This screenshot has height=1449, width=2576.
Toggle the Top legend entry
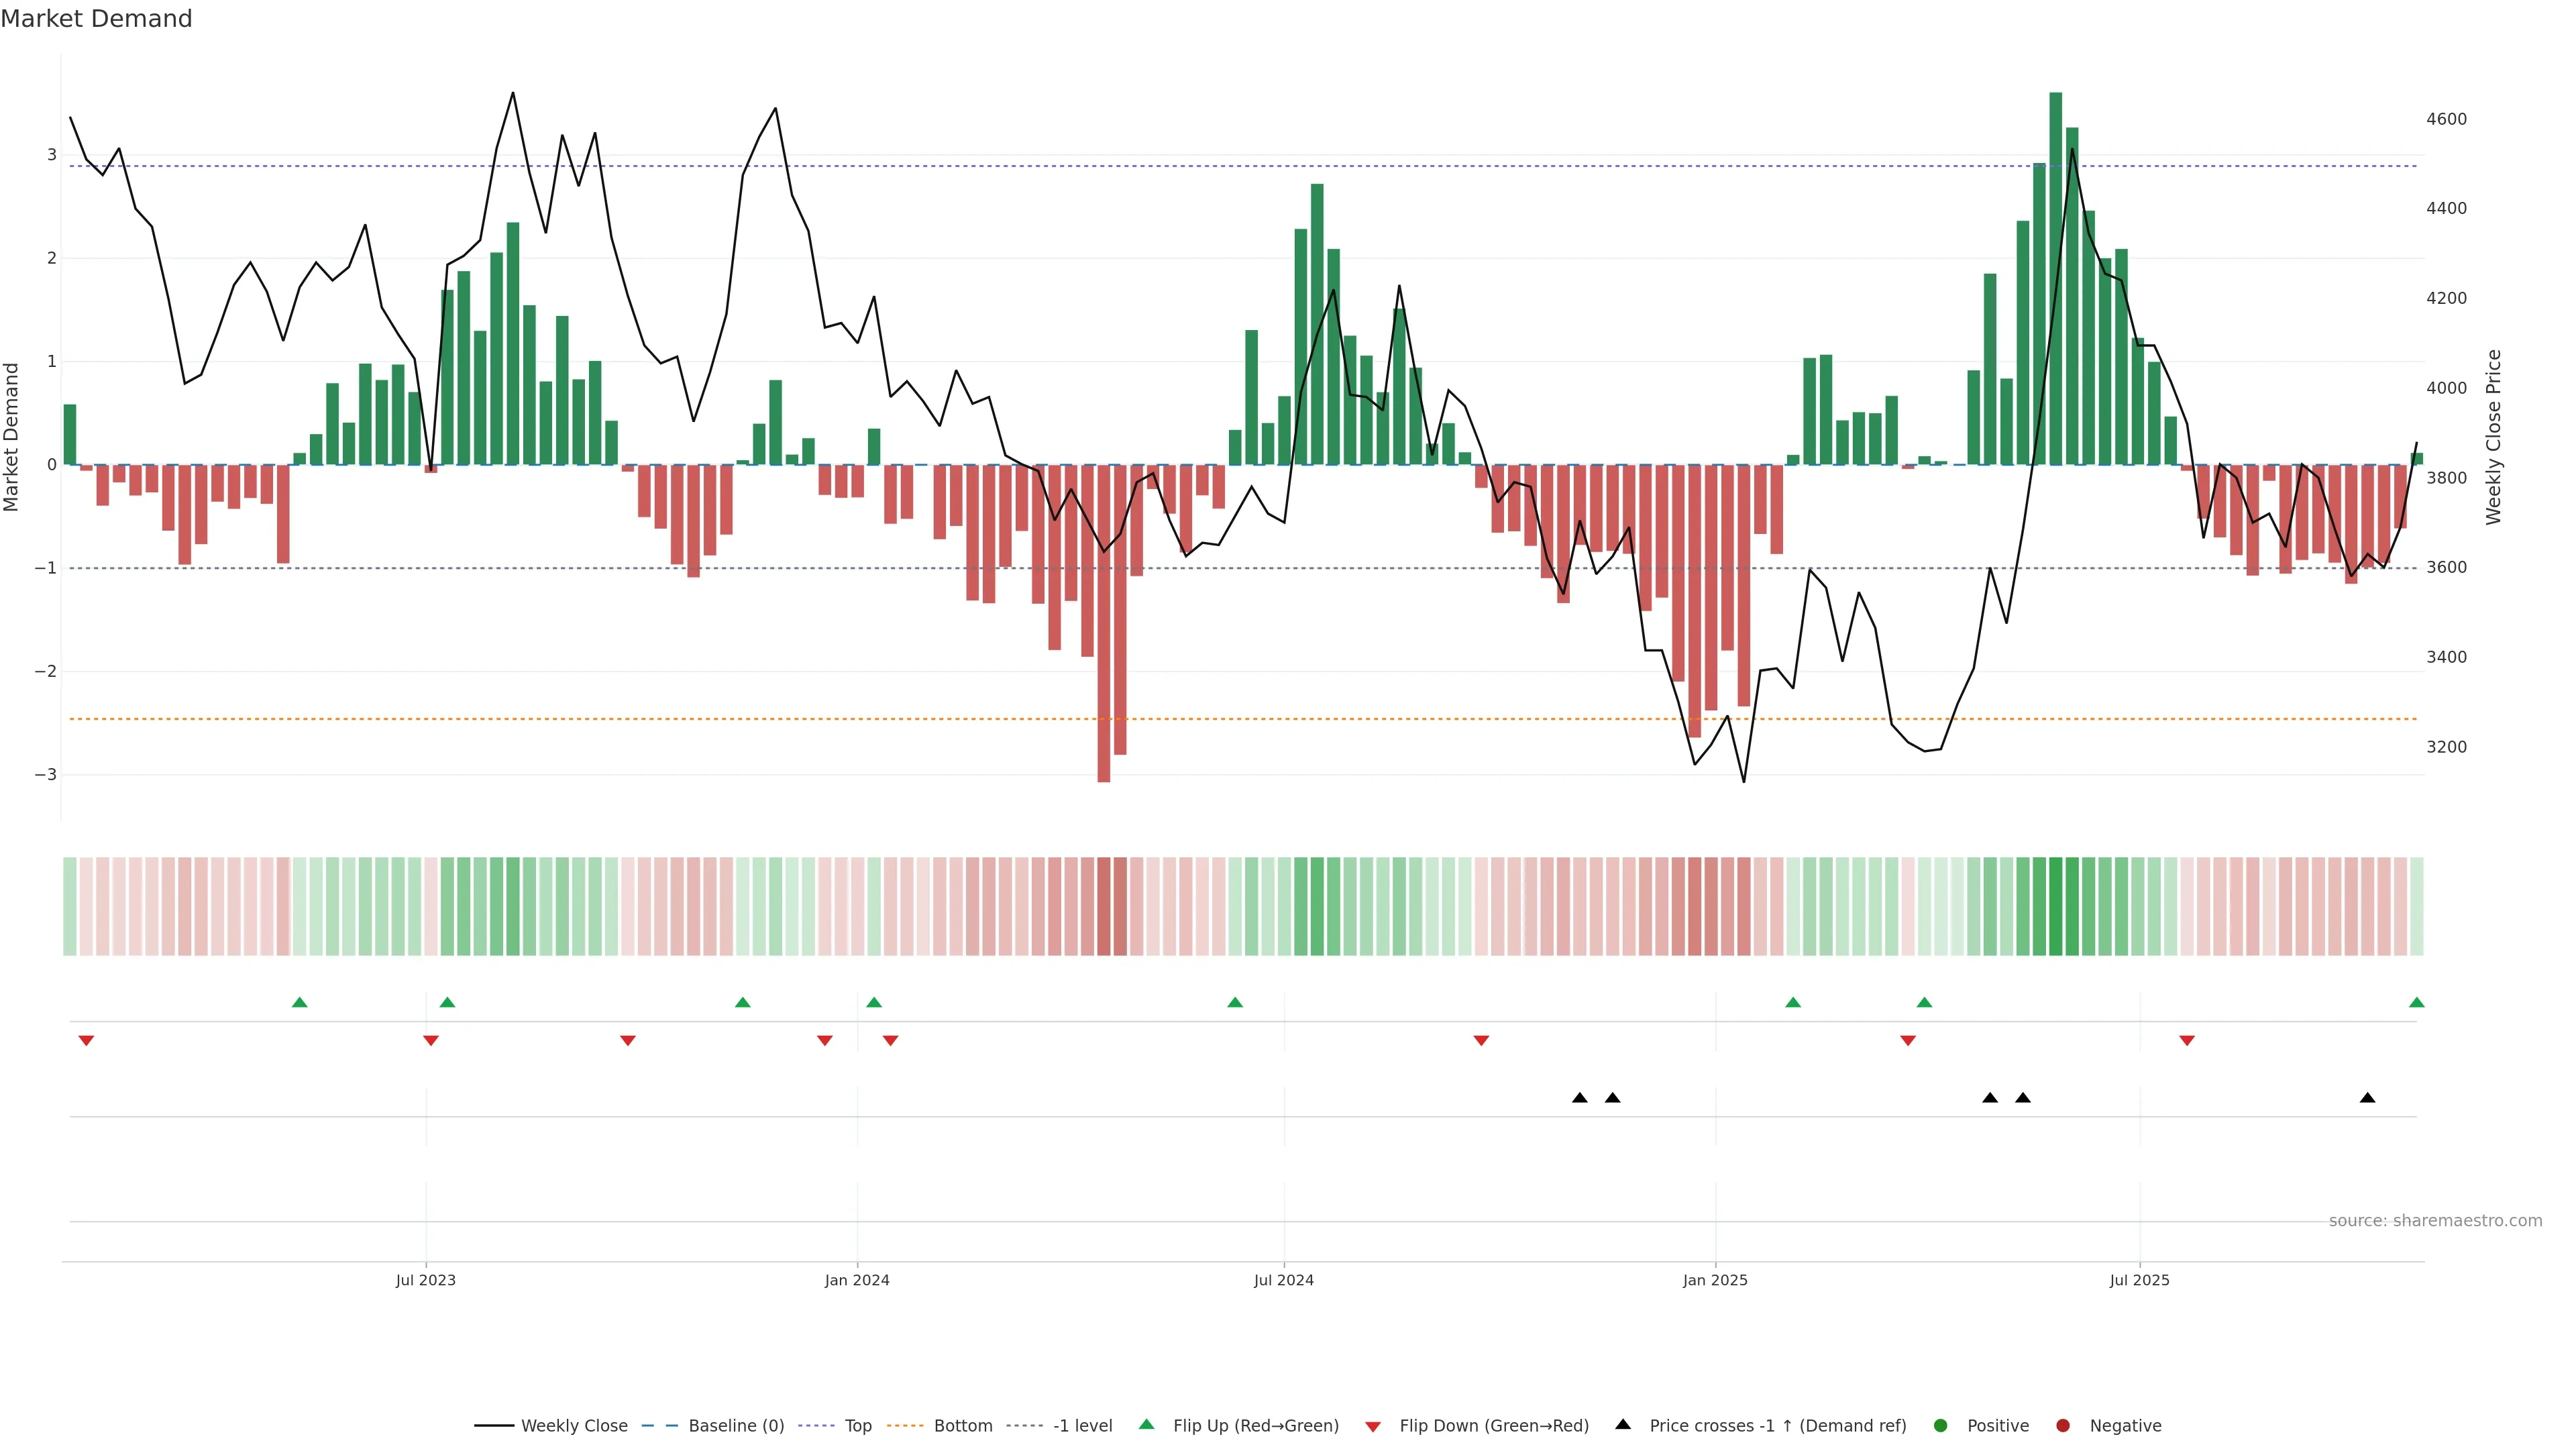pyautogui.click(x=857, y=1426)
